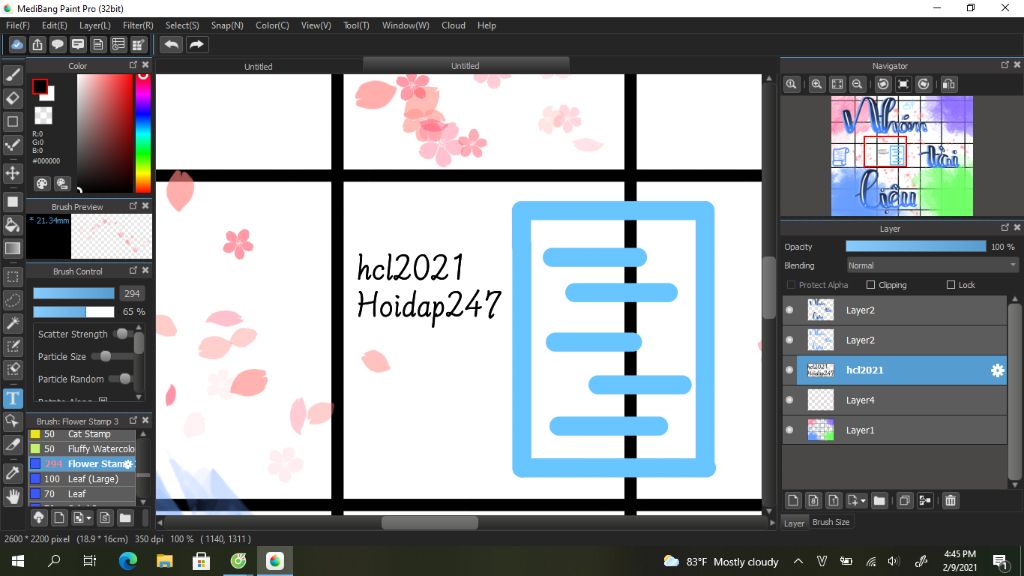Open File Explorer from taskbar
Image resolution: width=1024 pixels, height=576 pixels.
(165, 561)
